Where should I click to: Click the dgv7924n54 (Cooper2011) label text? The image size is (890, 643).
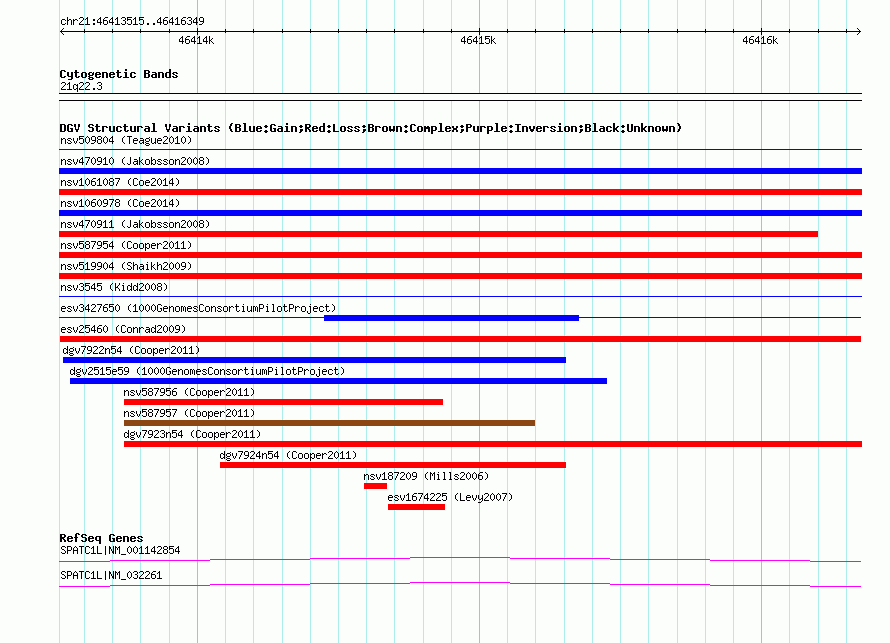288,455
